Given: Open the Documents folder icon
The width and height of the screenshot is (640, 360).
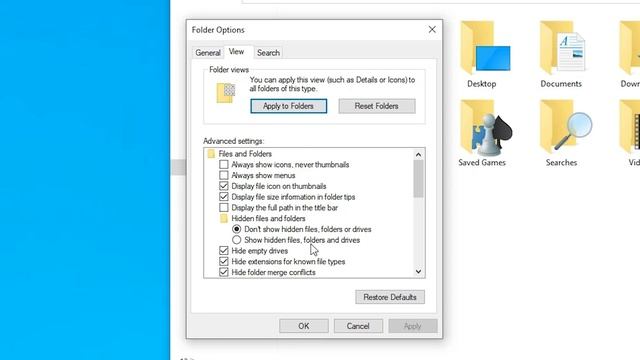Looking at the screenshot, I should click(x=562, y=48).
